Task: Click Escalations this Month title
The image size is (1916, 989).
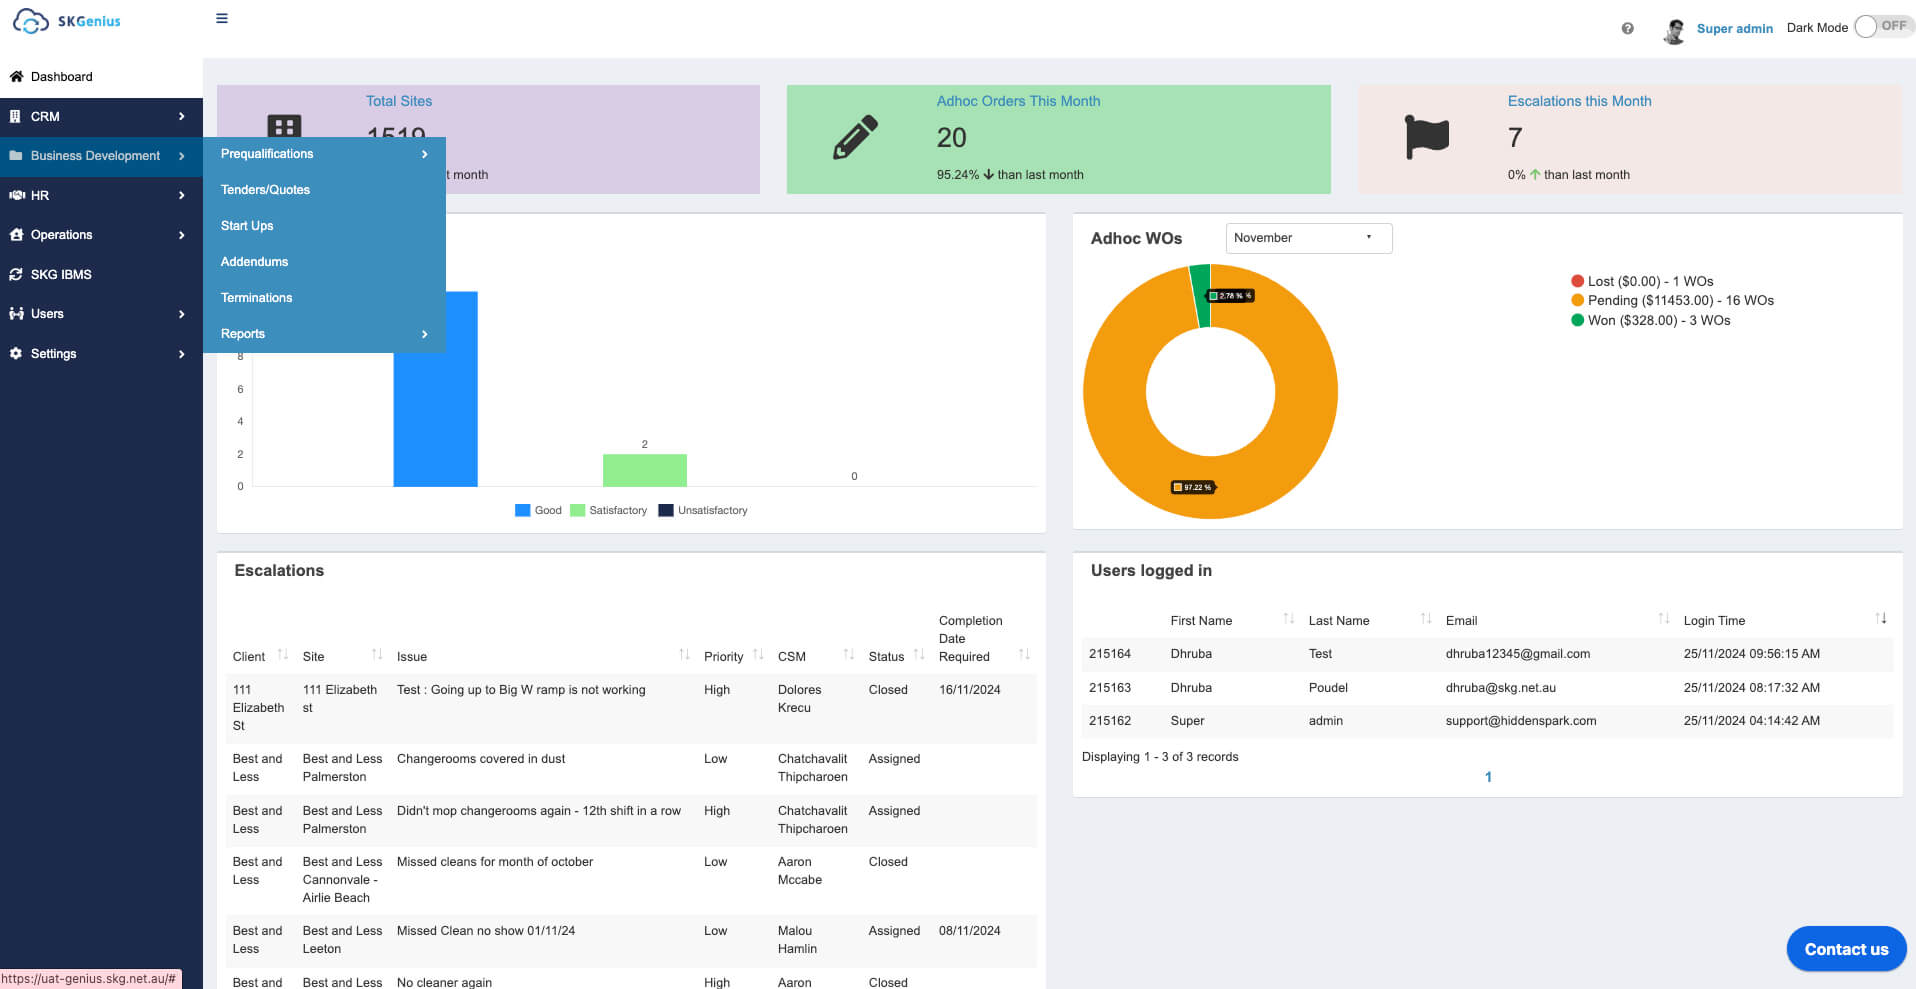Action: (x=1579, y=101)
